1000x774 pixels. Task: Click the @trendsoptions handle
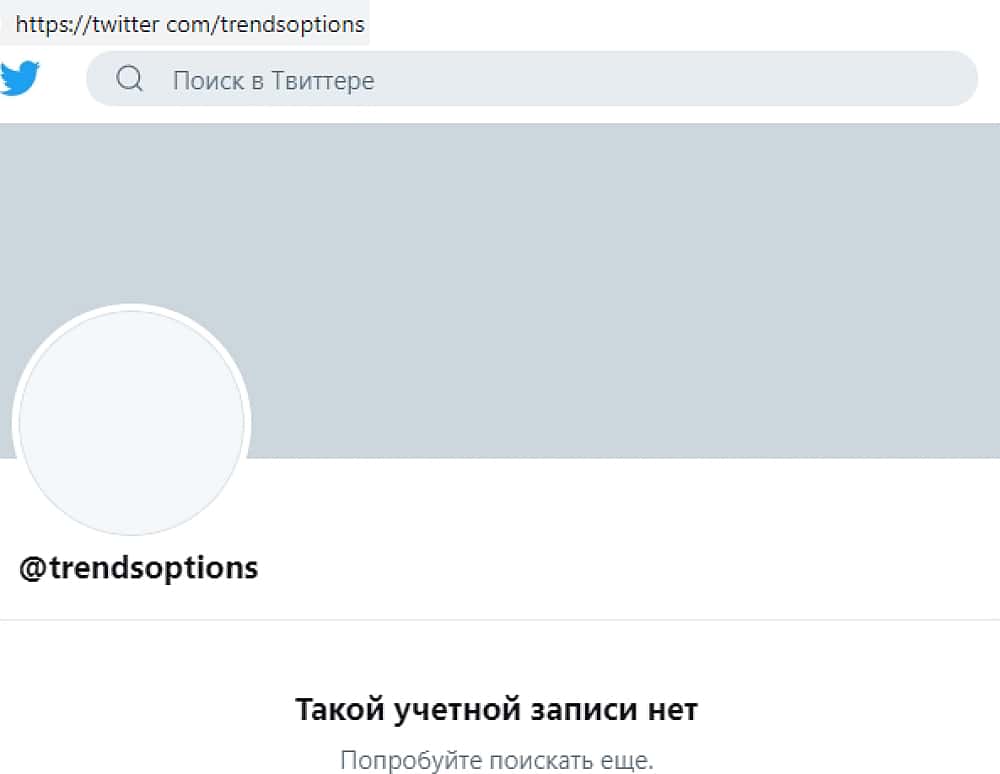(139, 568)
